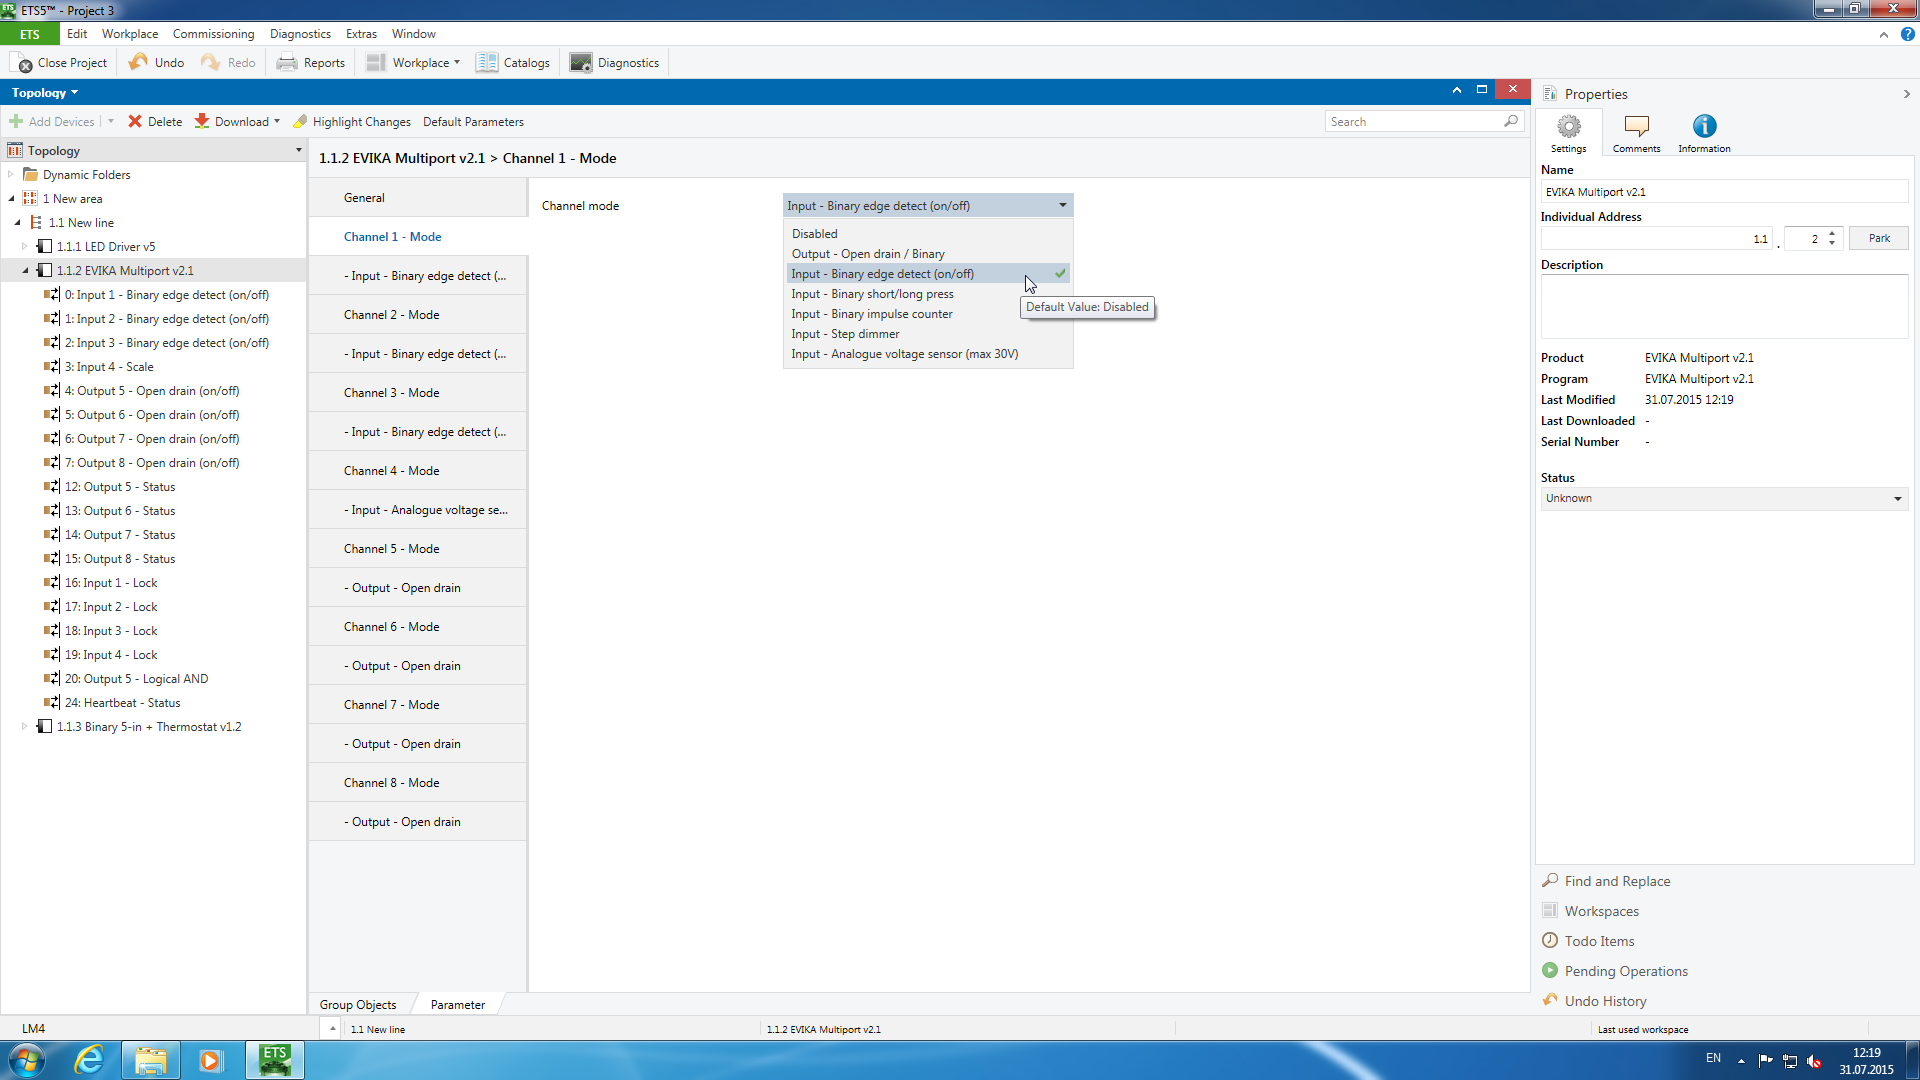Click the Diagnostics toolbar icon
Viewport: 1920px width, 1080px height.
tap(581, 63)
